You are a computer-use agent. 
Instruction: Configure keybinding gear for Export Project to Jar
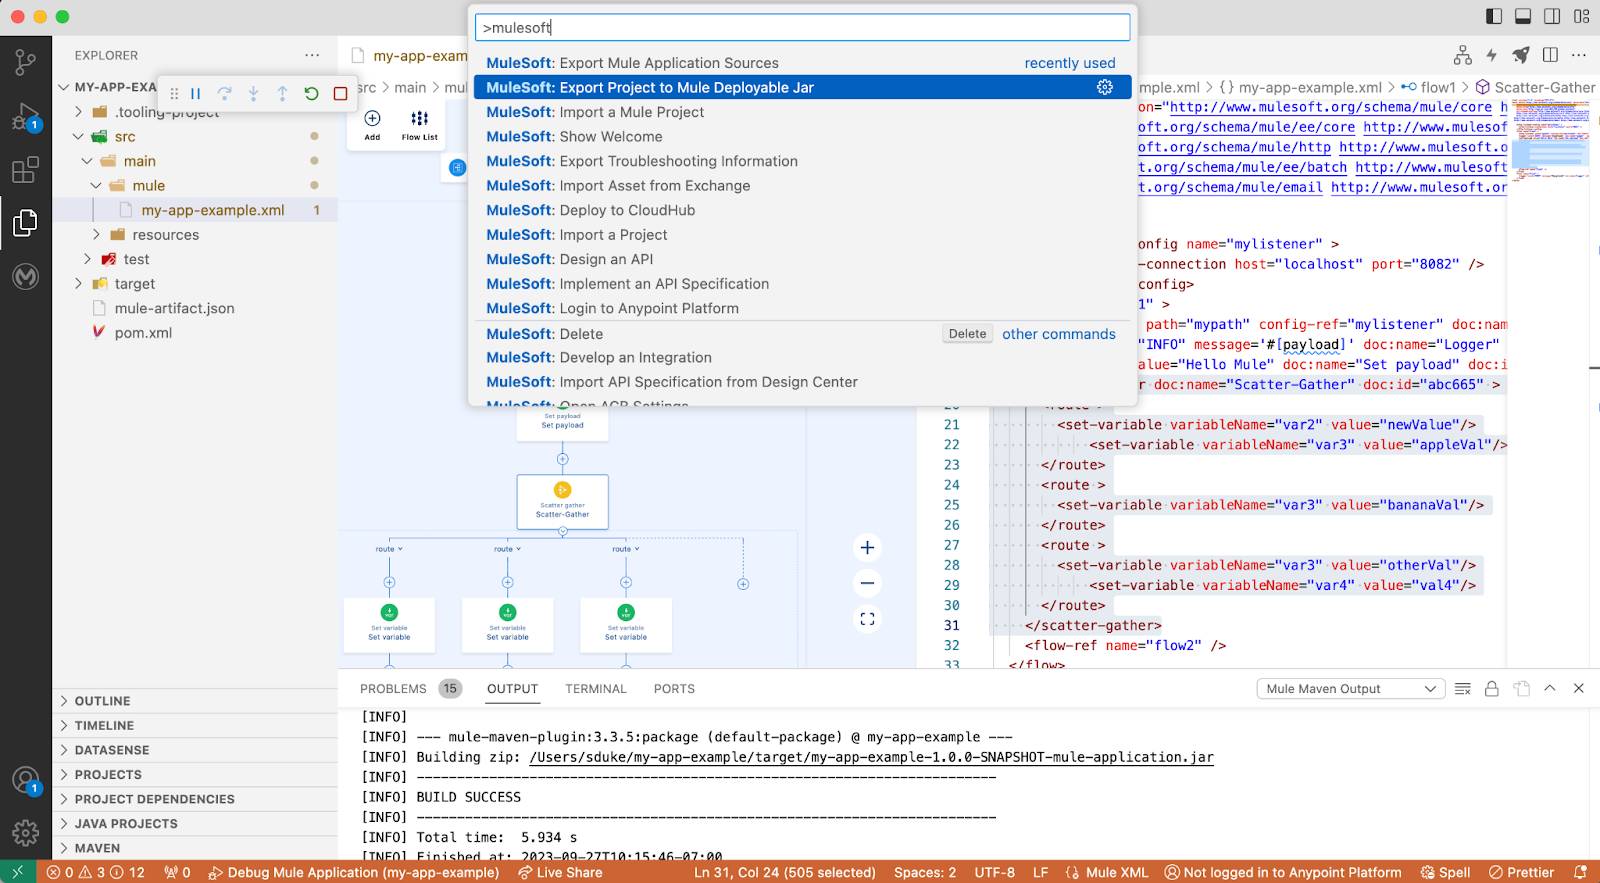tap(1105, 87)
